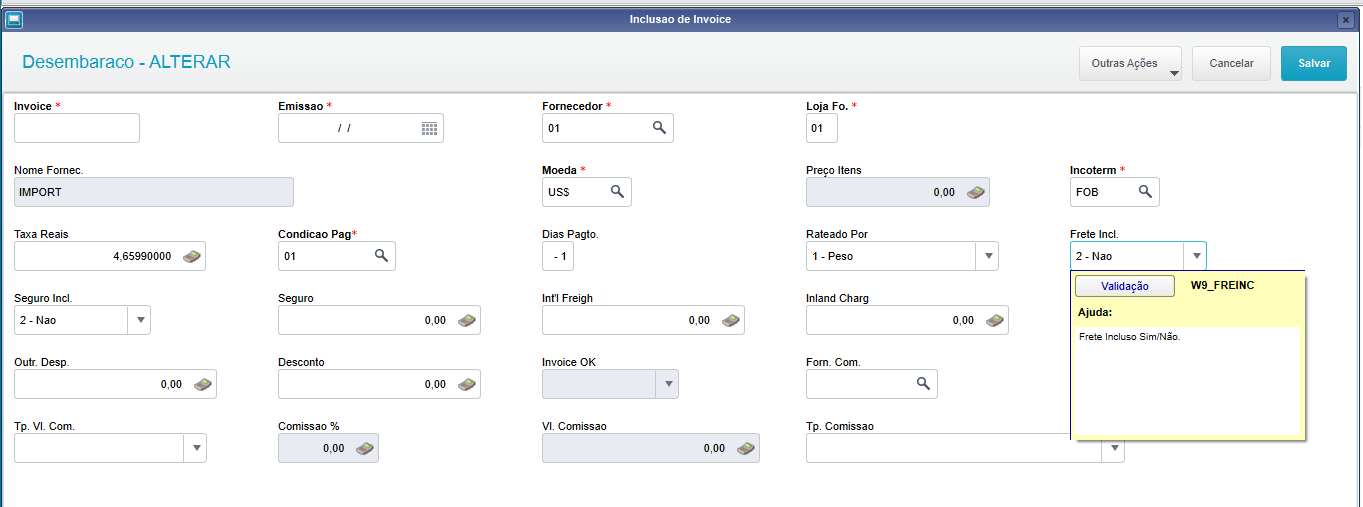
Task: Expand the Invoice OK dropdown
Action: [x=667, y=384]
